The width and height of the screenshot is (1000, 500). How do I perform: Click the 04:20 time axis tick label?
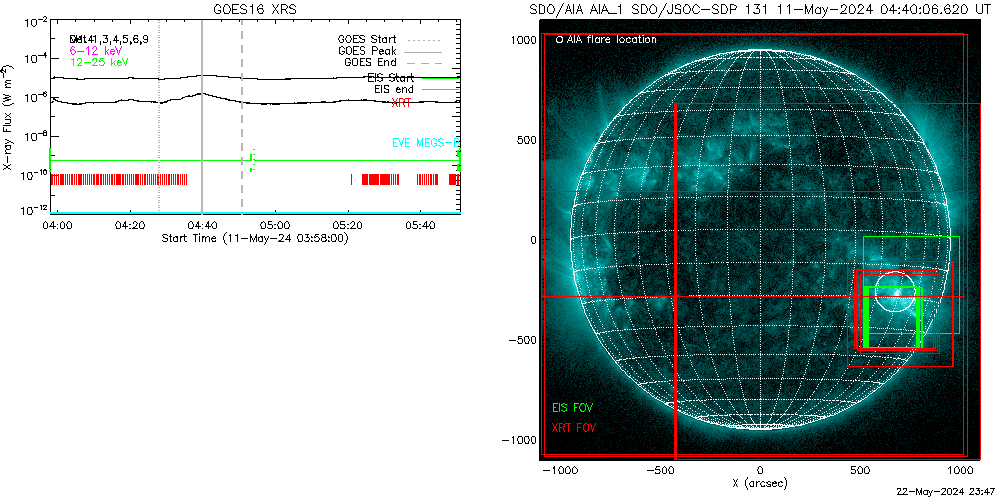pos(130,226)
